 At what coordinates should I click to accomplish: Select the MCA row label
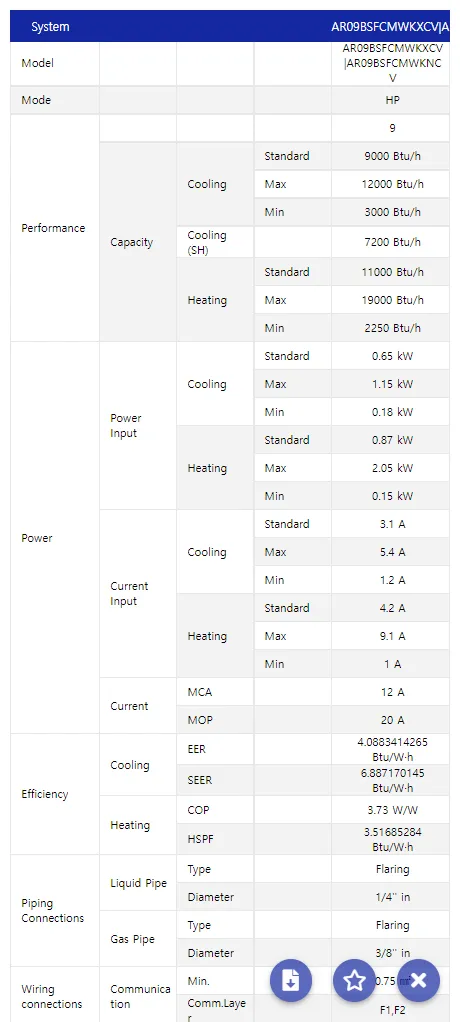click(199, 692)
